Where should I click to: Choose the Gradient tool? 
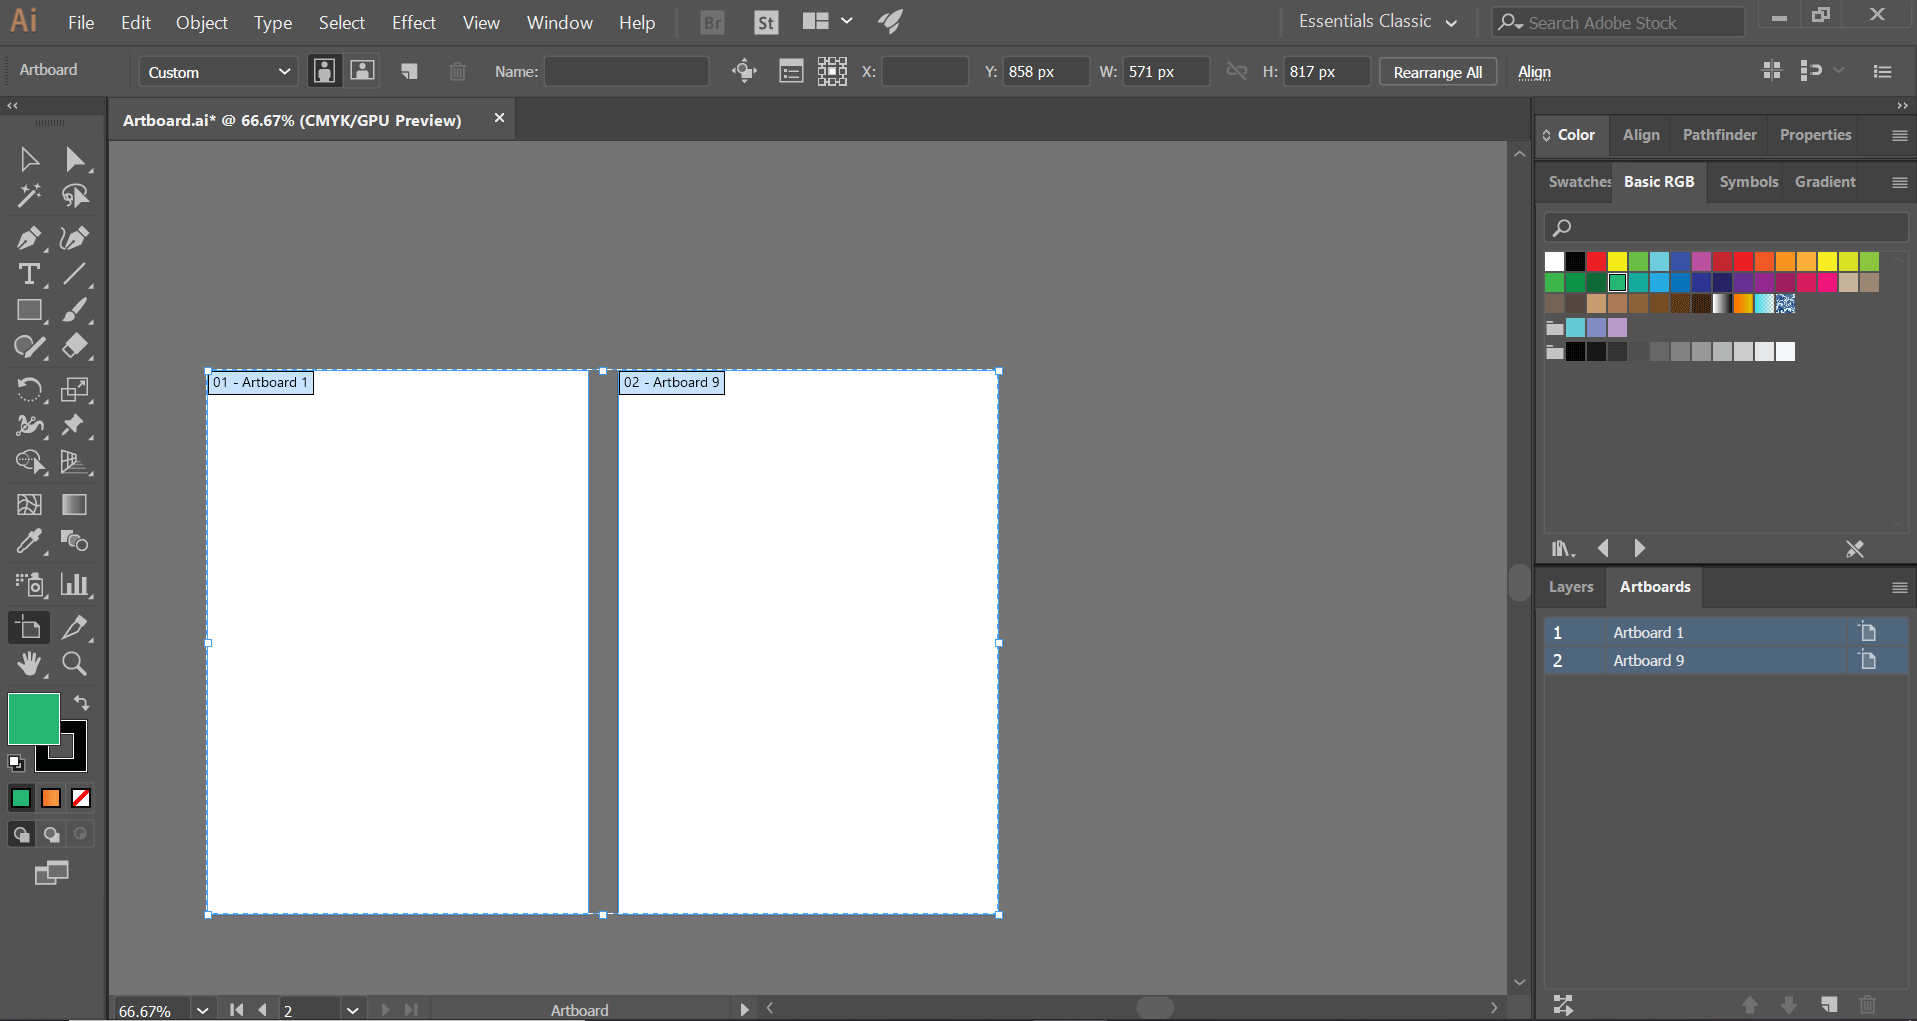click(x=75, y=505)
